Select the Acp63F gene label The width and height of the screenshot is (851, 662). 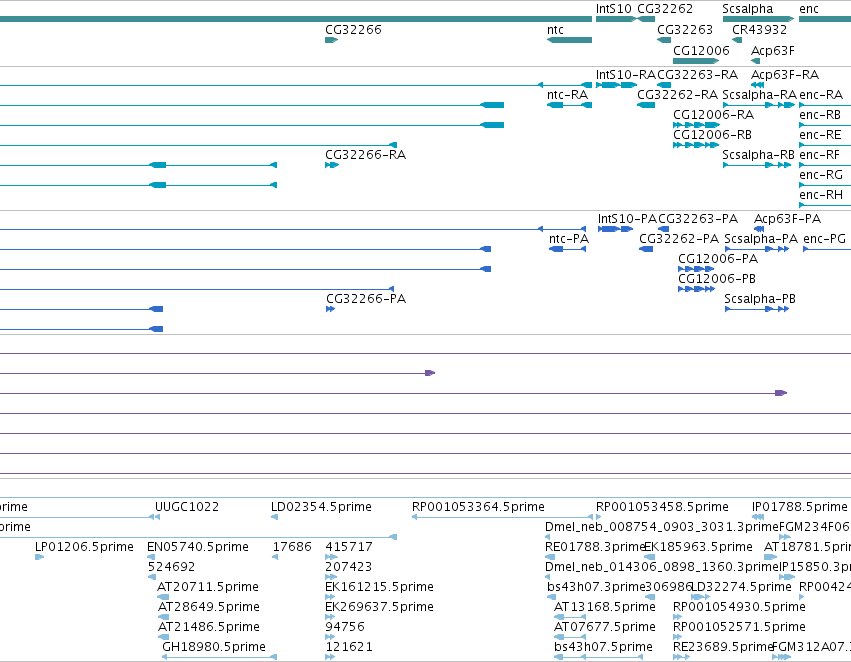pos(772,50)
